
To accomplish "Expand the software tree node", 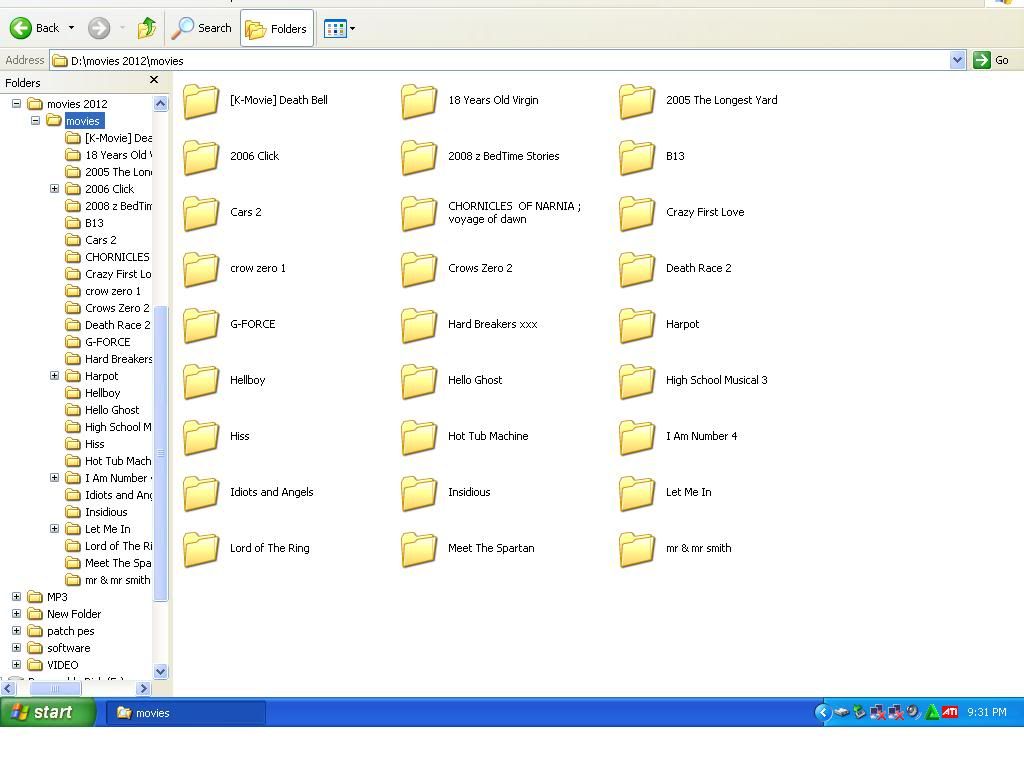I will pos(16,648).
